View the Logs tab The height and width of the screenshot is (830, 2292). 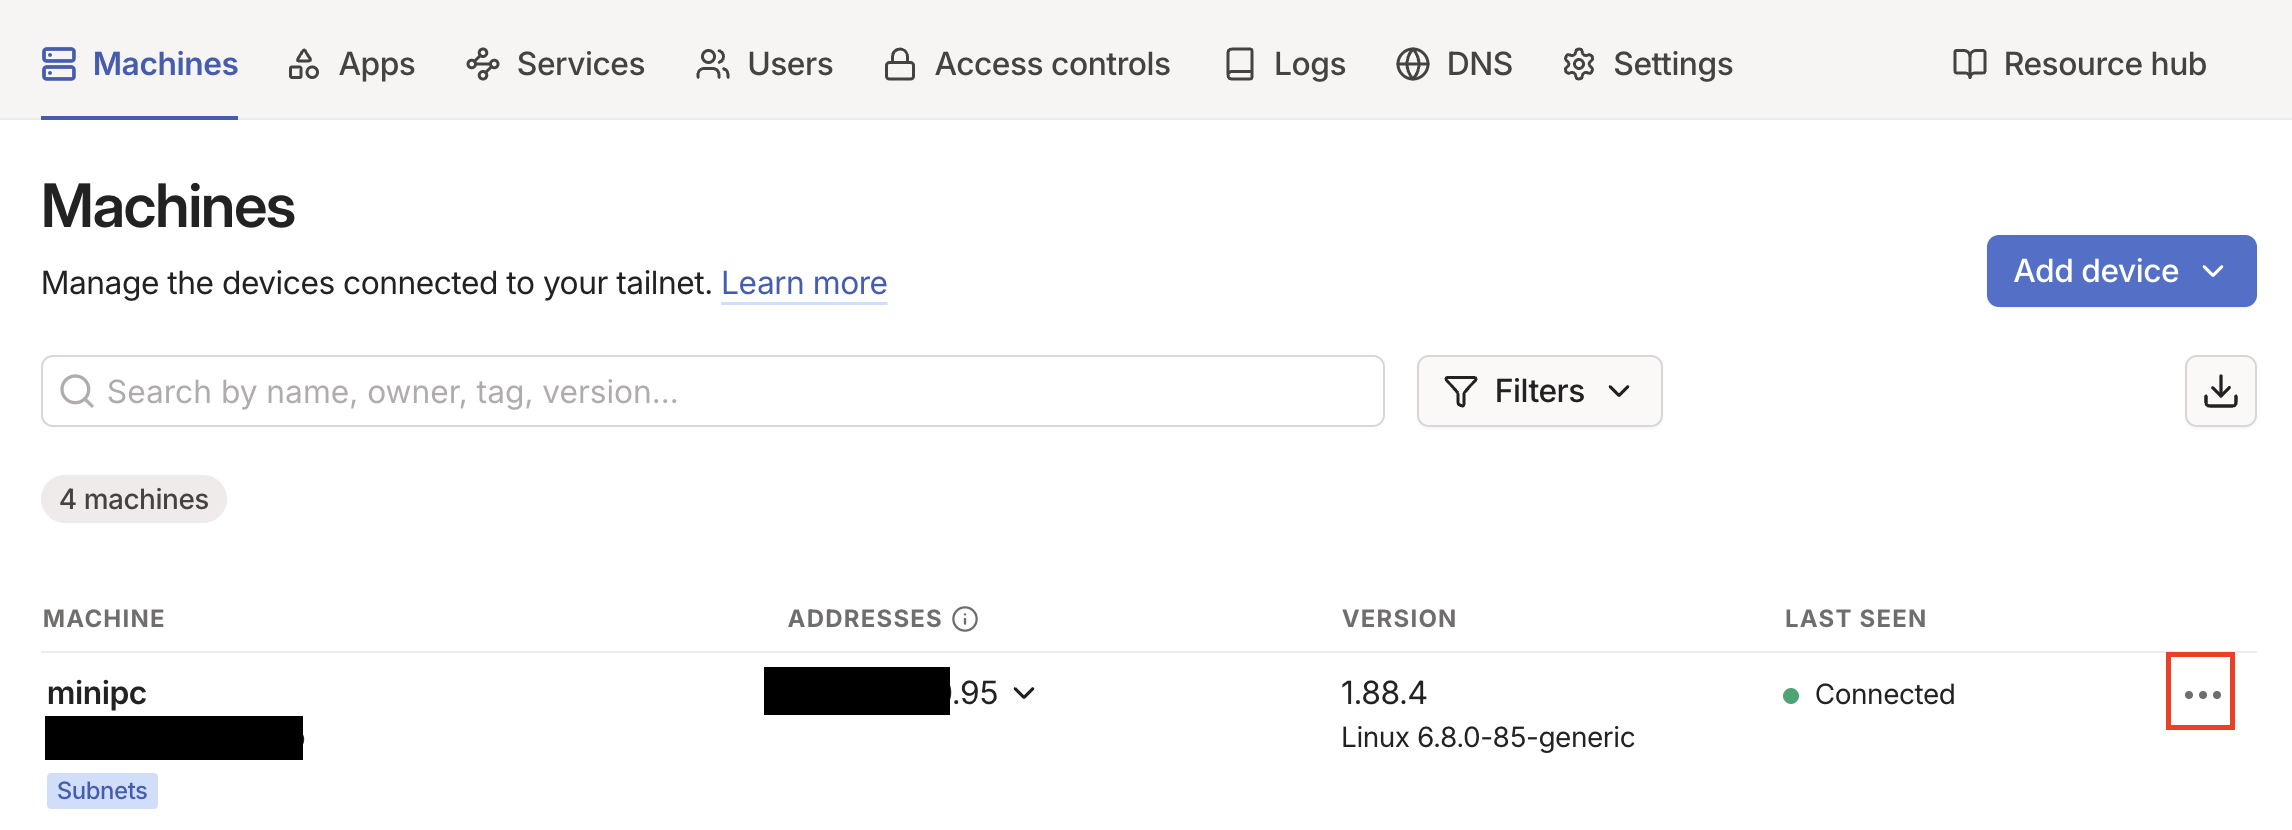point(1285,64)
